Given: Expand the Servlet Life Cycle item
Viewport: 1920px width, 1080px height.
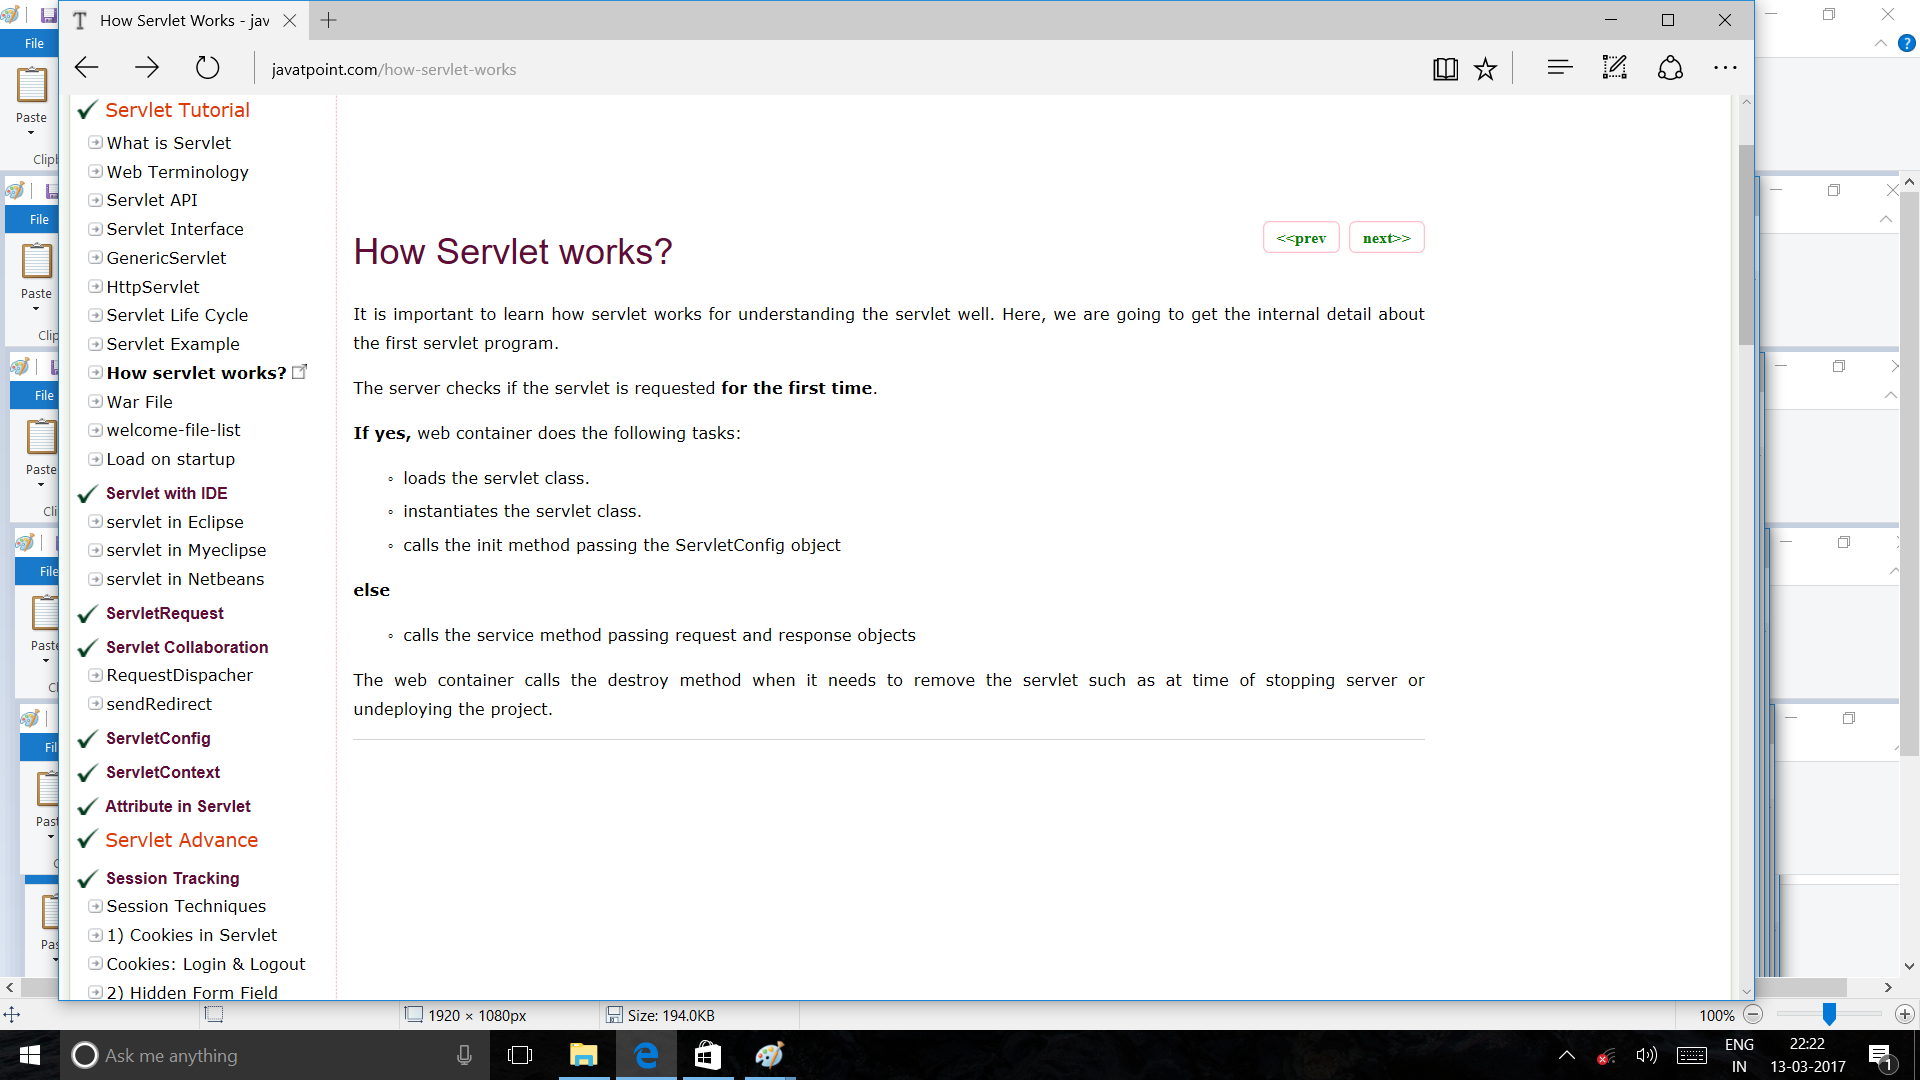Looking at the screenshot, I should pos(96,315).
